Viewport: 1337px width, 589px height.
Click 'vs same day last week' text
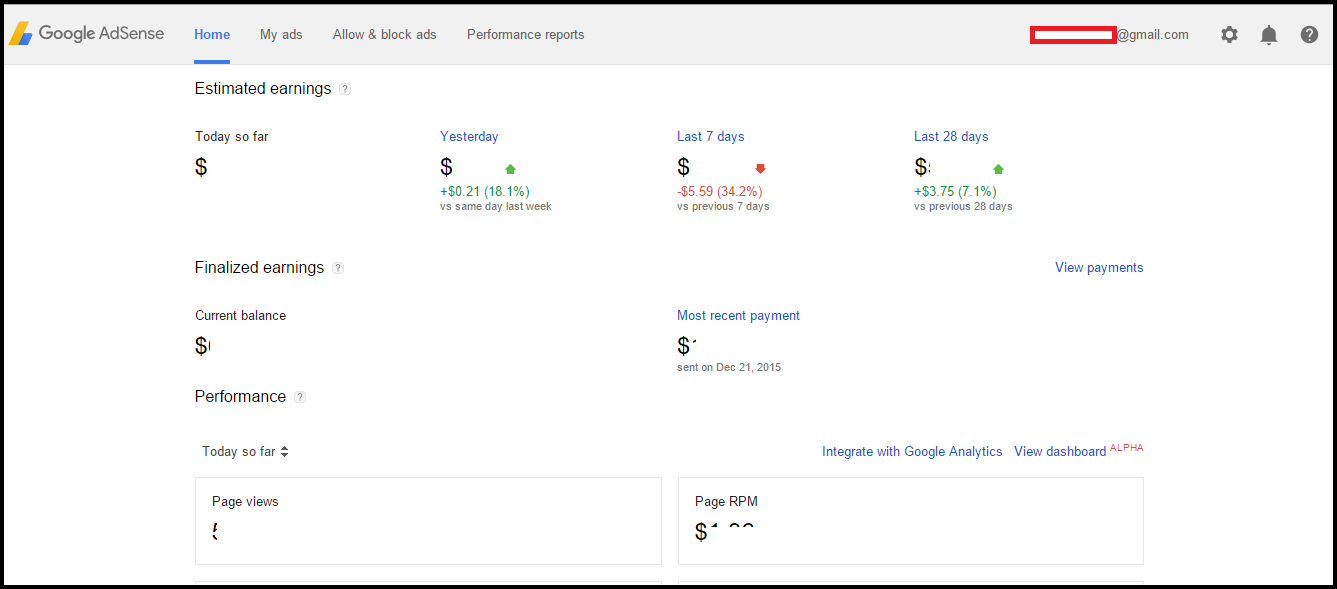pos(496,206)
